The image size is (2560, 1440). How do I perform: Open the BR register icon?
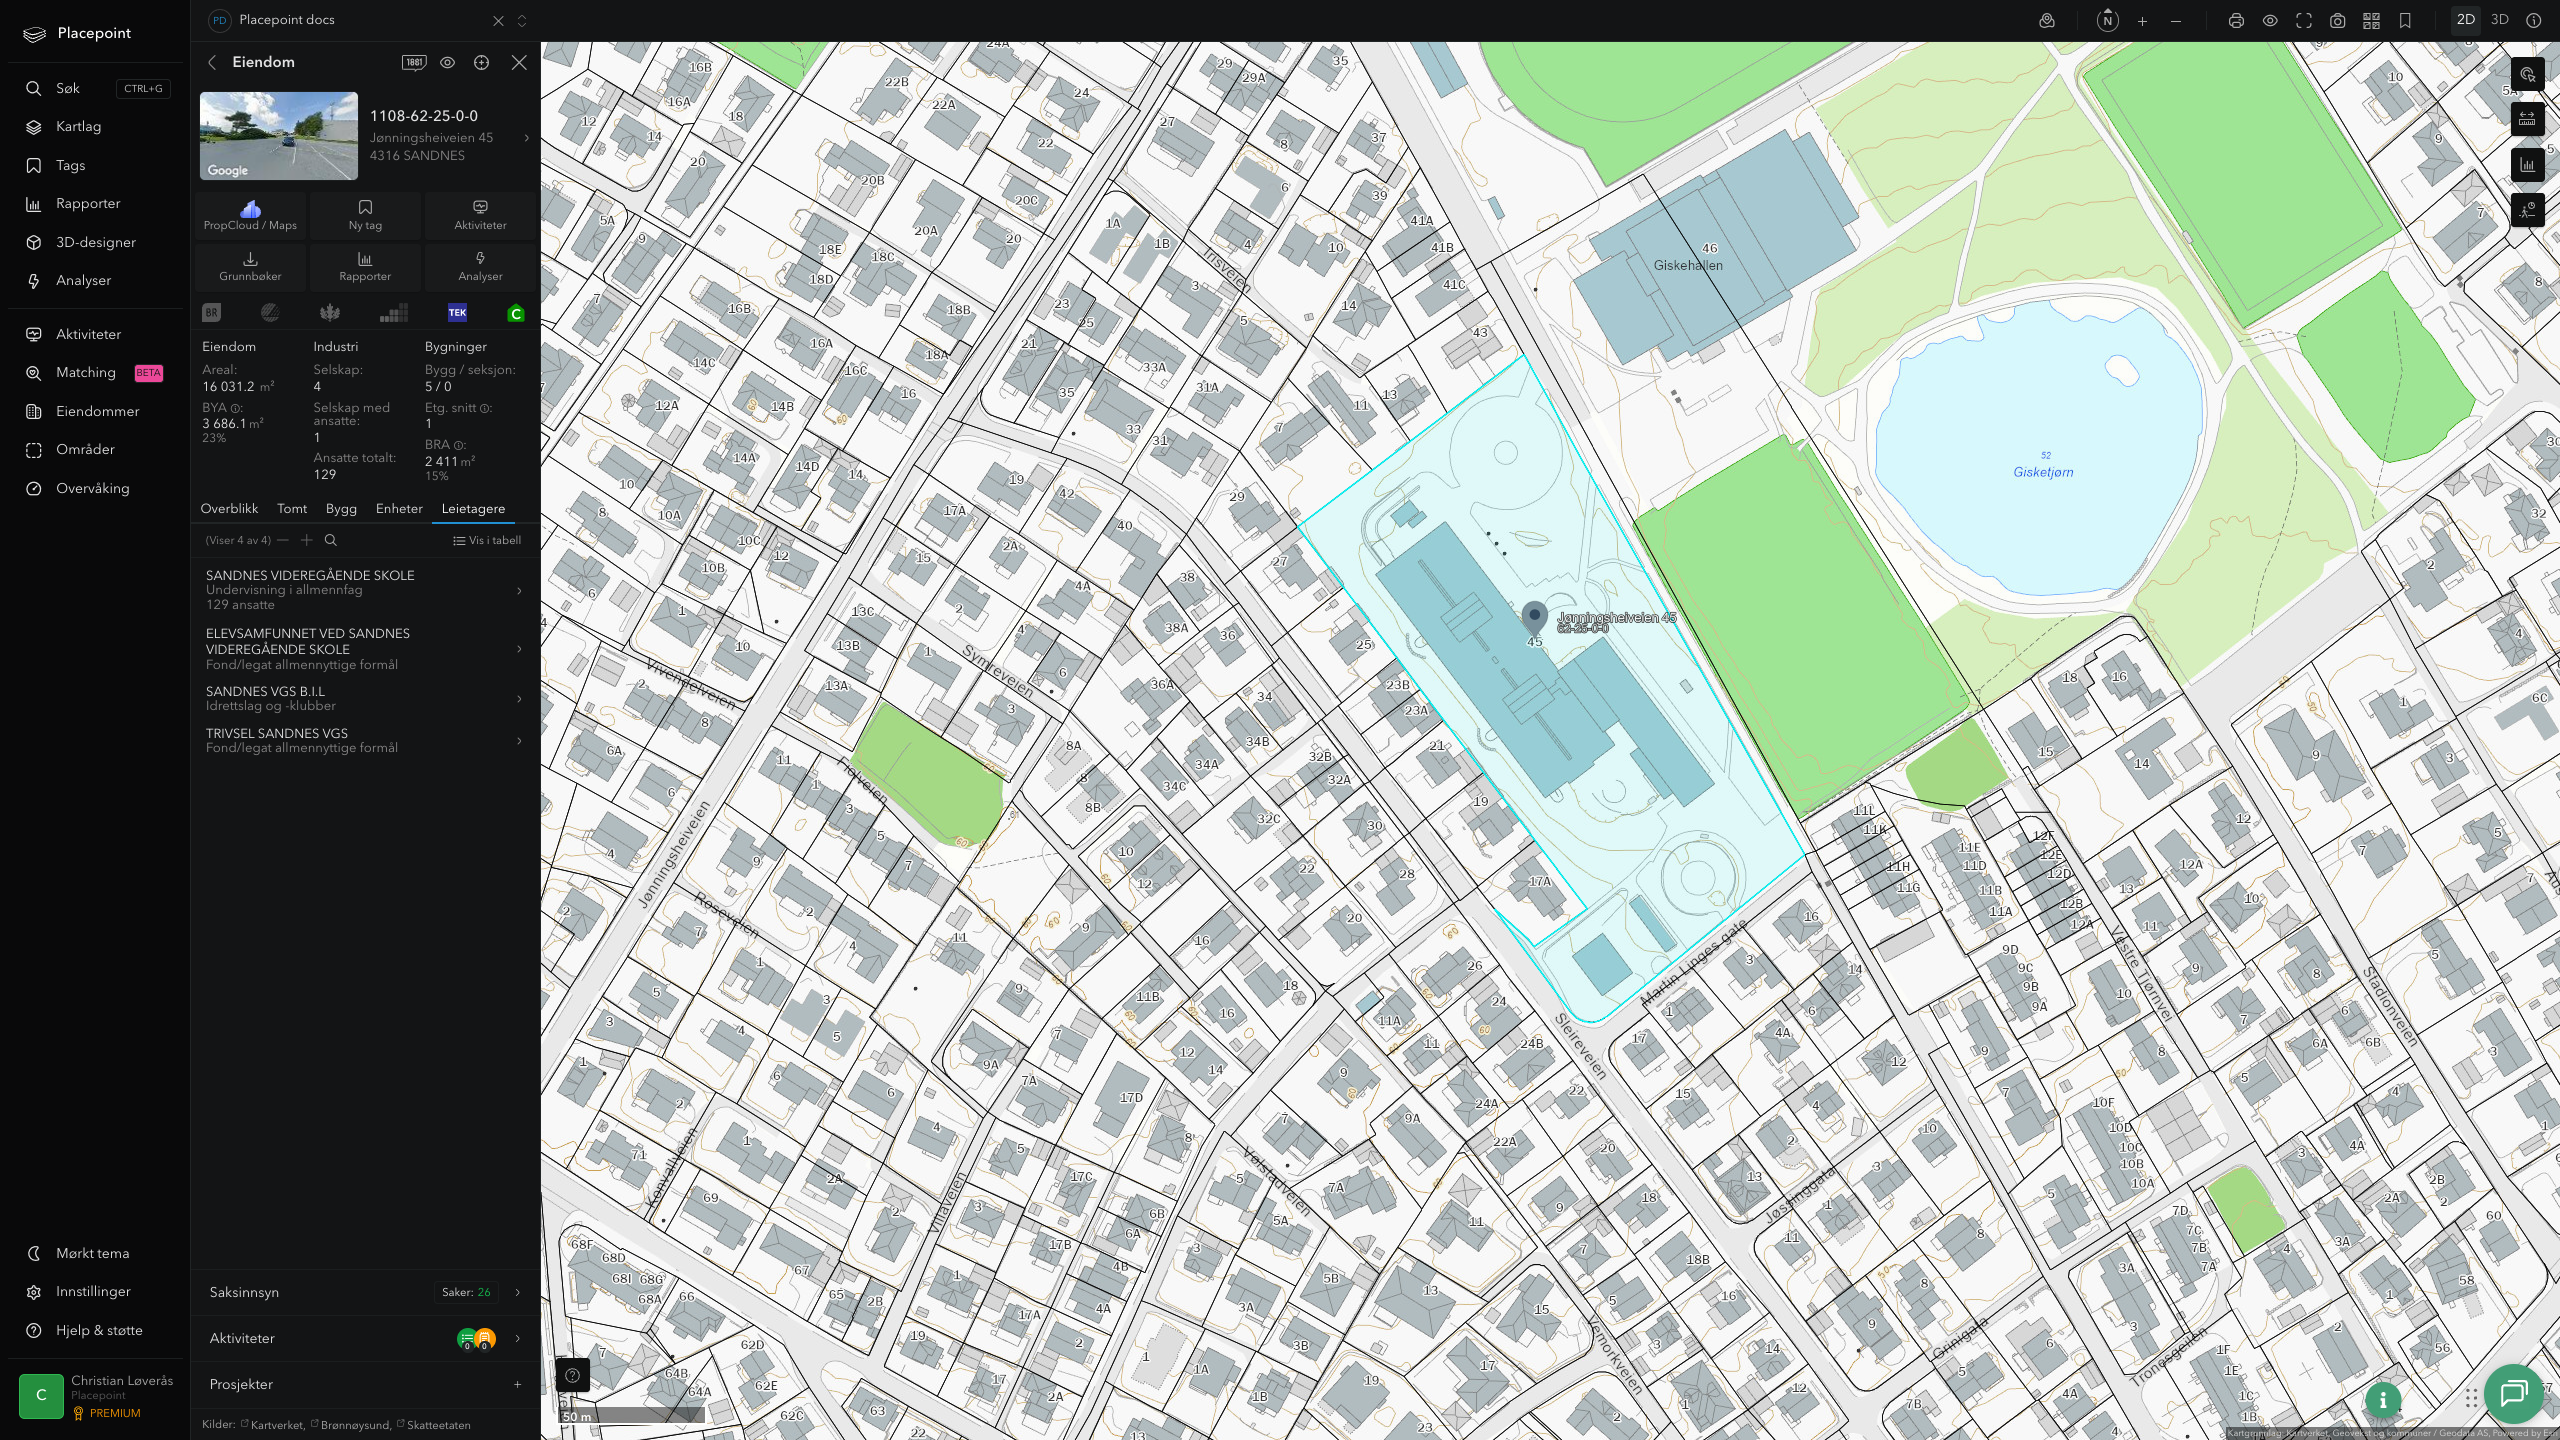click(x=211, y=313)
